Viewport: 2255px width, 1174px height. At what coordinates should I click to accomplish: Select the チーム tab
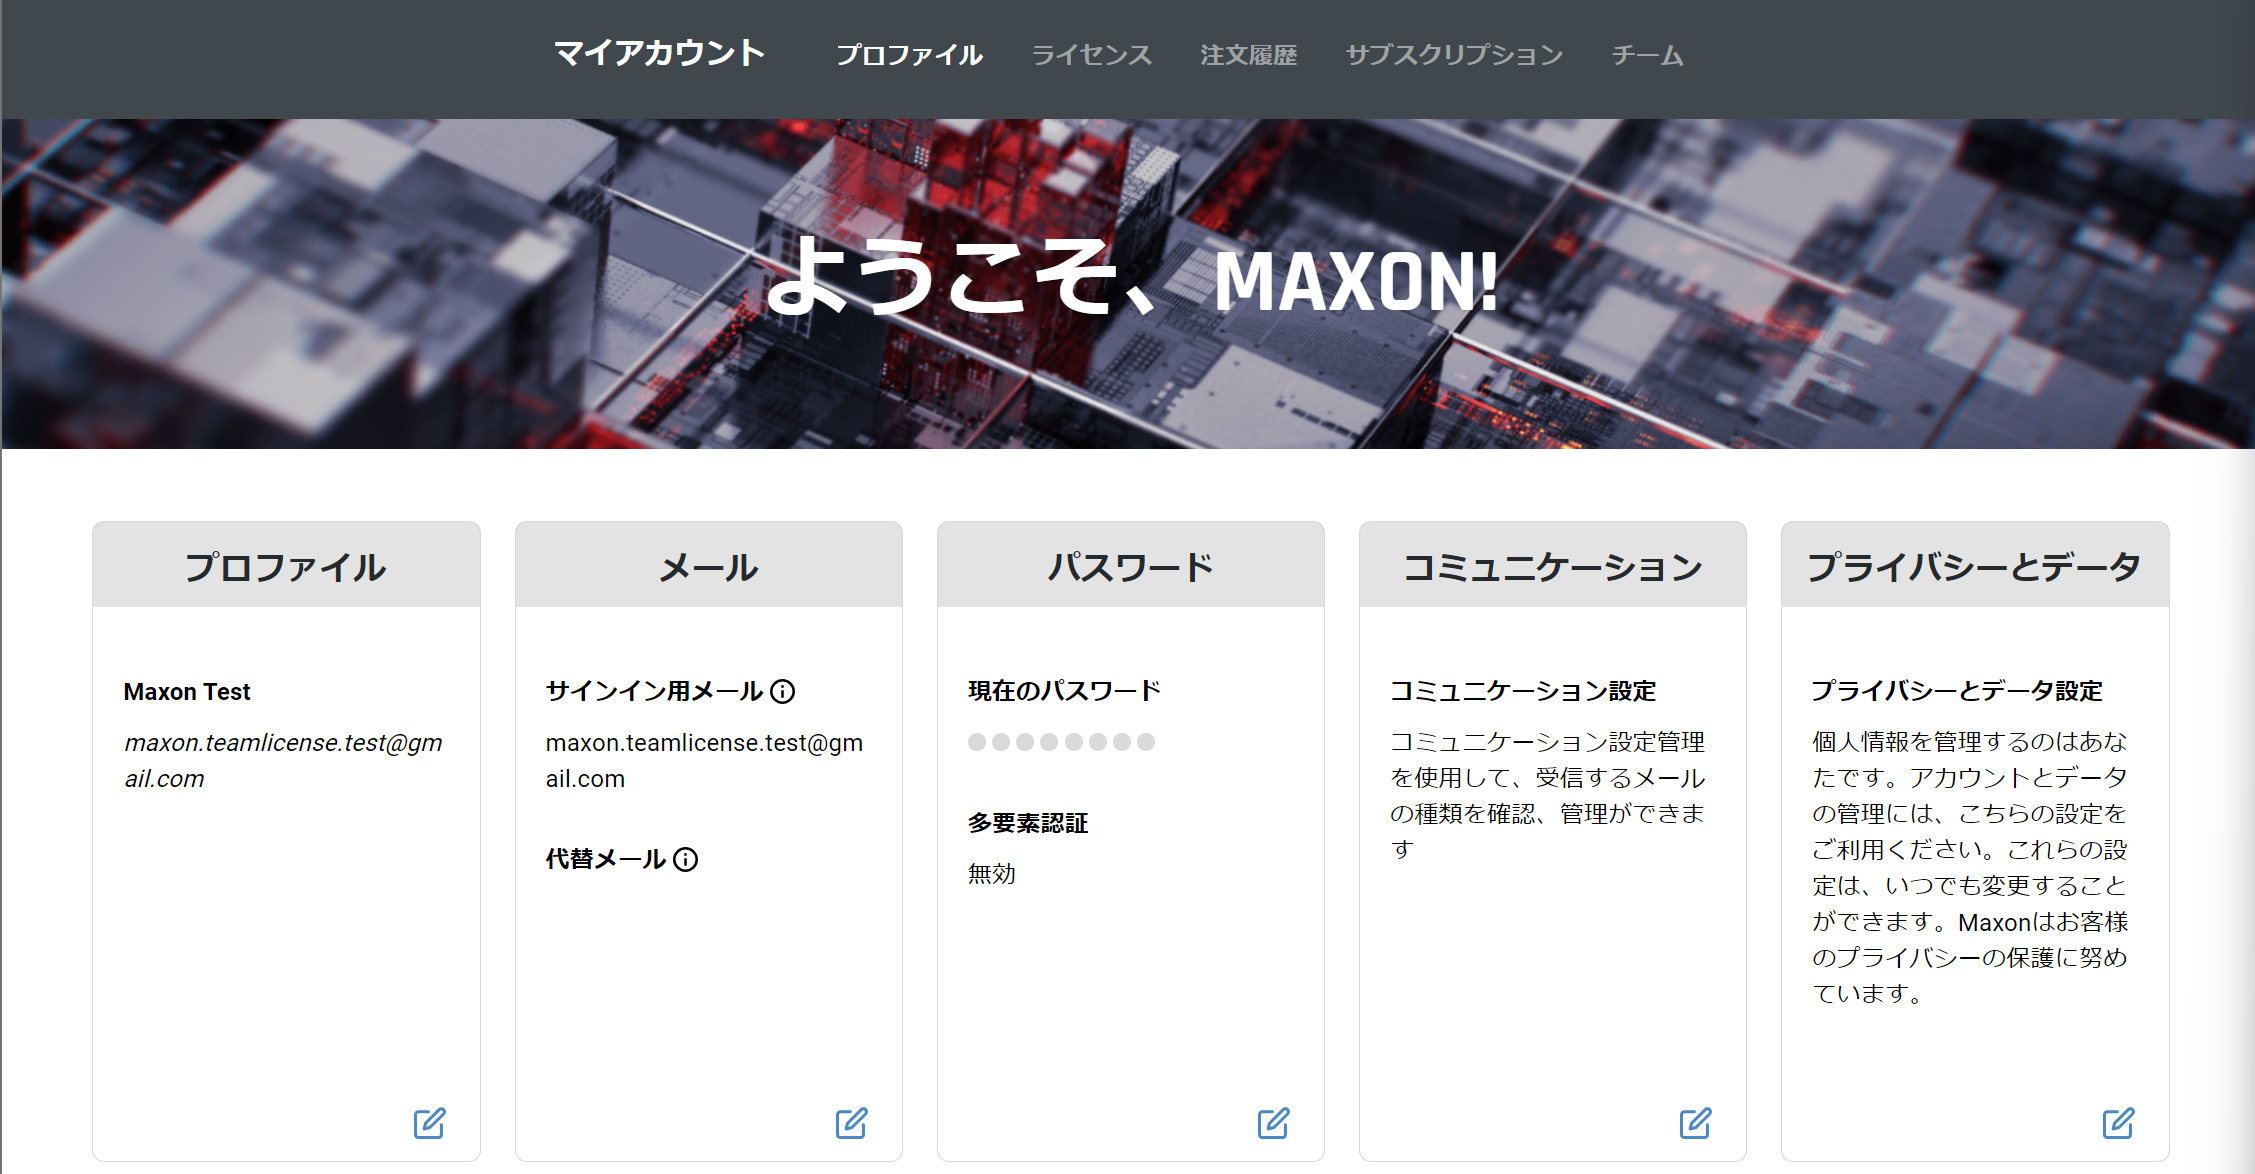point(1647,55)
